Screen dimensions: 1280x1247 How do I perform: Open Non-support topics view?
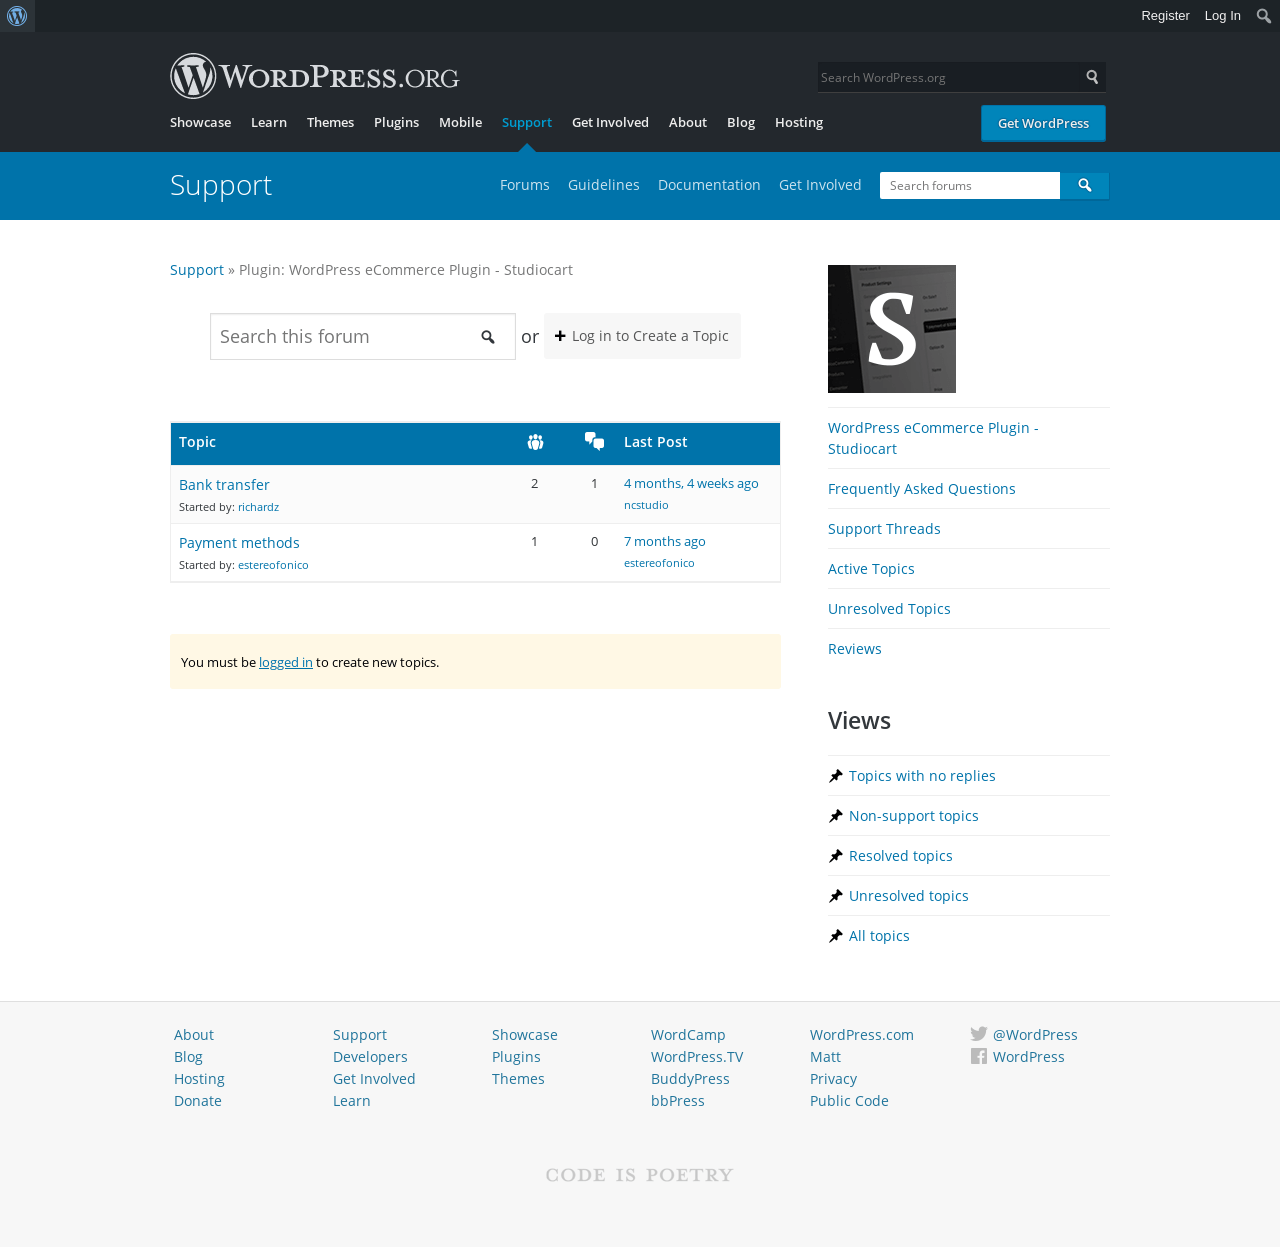tap(914, 816)
